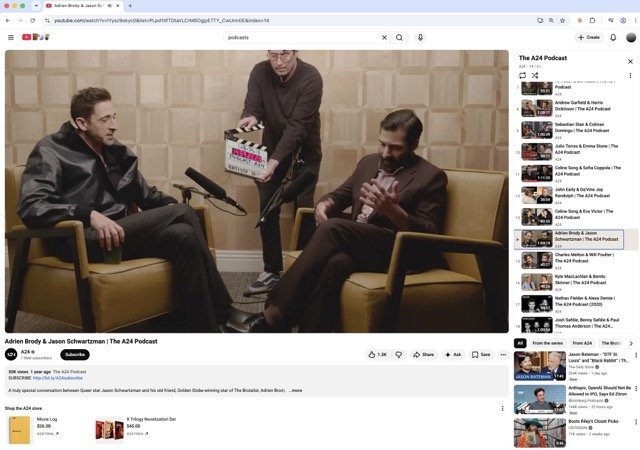Viewport: 640px width, 450px height.
Task: Expand description with ...more
Action: pos(296,390)
